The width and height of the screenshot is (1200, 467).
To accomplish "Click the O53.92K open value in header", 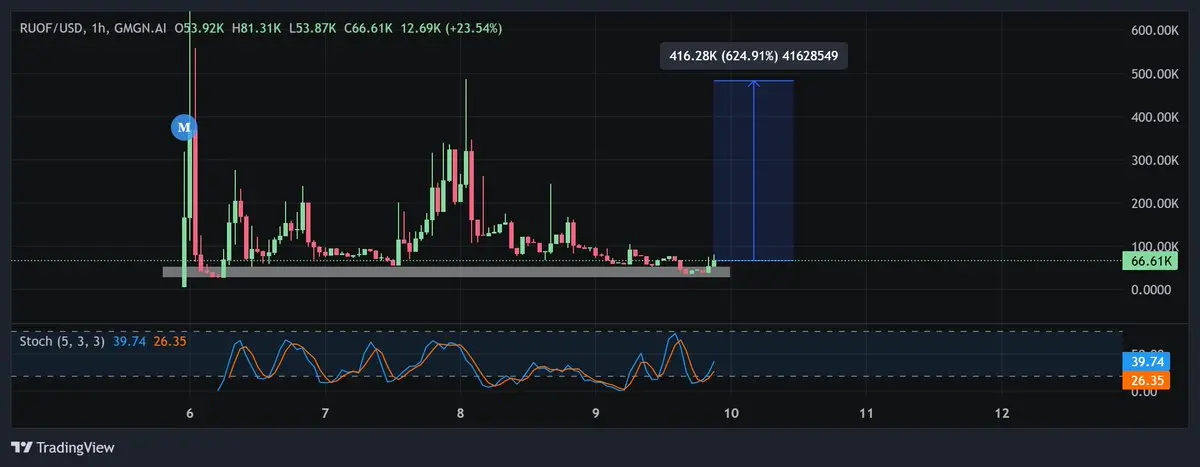I will pyautogui.click(x=200, y=28).
